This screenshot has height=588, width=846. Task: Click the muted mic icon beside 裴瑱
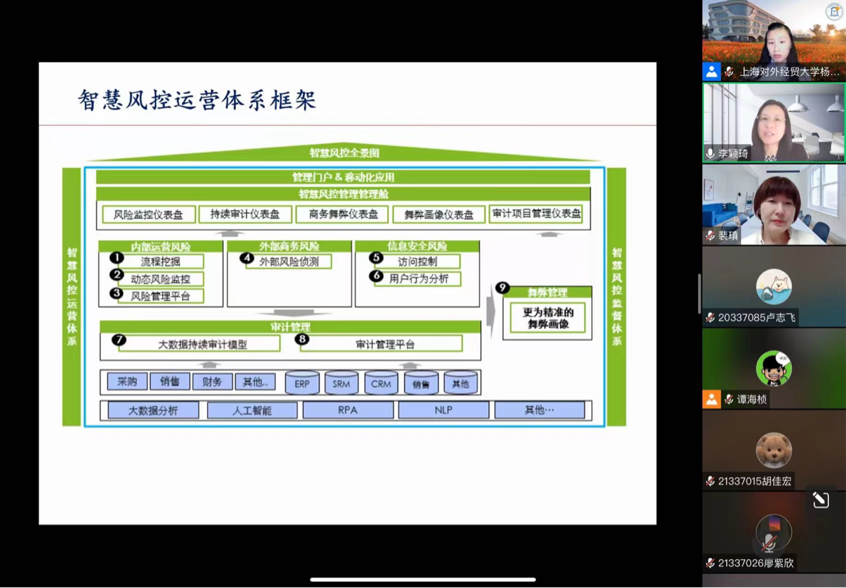coord(711,236)
